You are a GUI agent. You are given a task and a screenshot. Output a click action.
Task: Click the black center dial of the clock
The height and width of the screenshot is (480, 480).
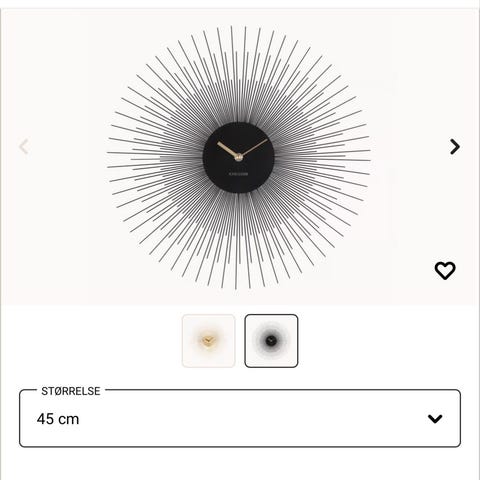239,157
